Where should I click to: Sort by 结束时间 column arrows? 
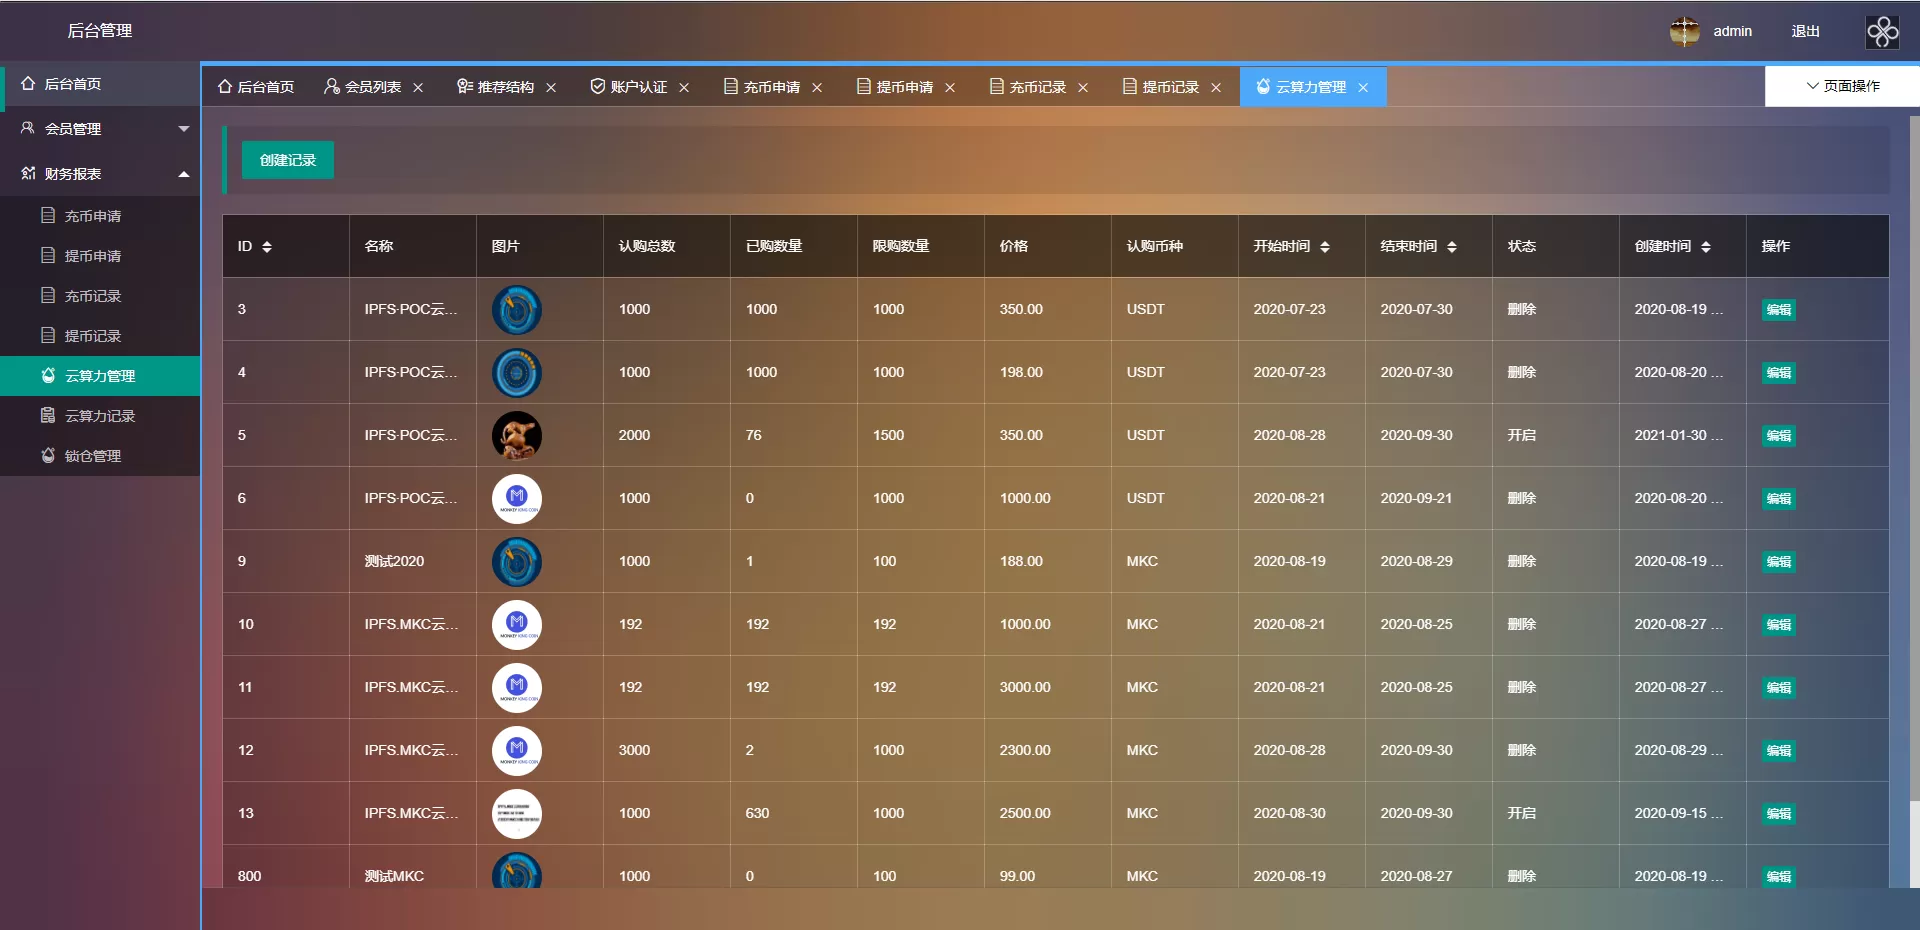click(x=1452, y=247)
